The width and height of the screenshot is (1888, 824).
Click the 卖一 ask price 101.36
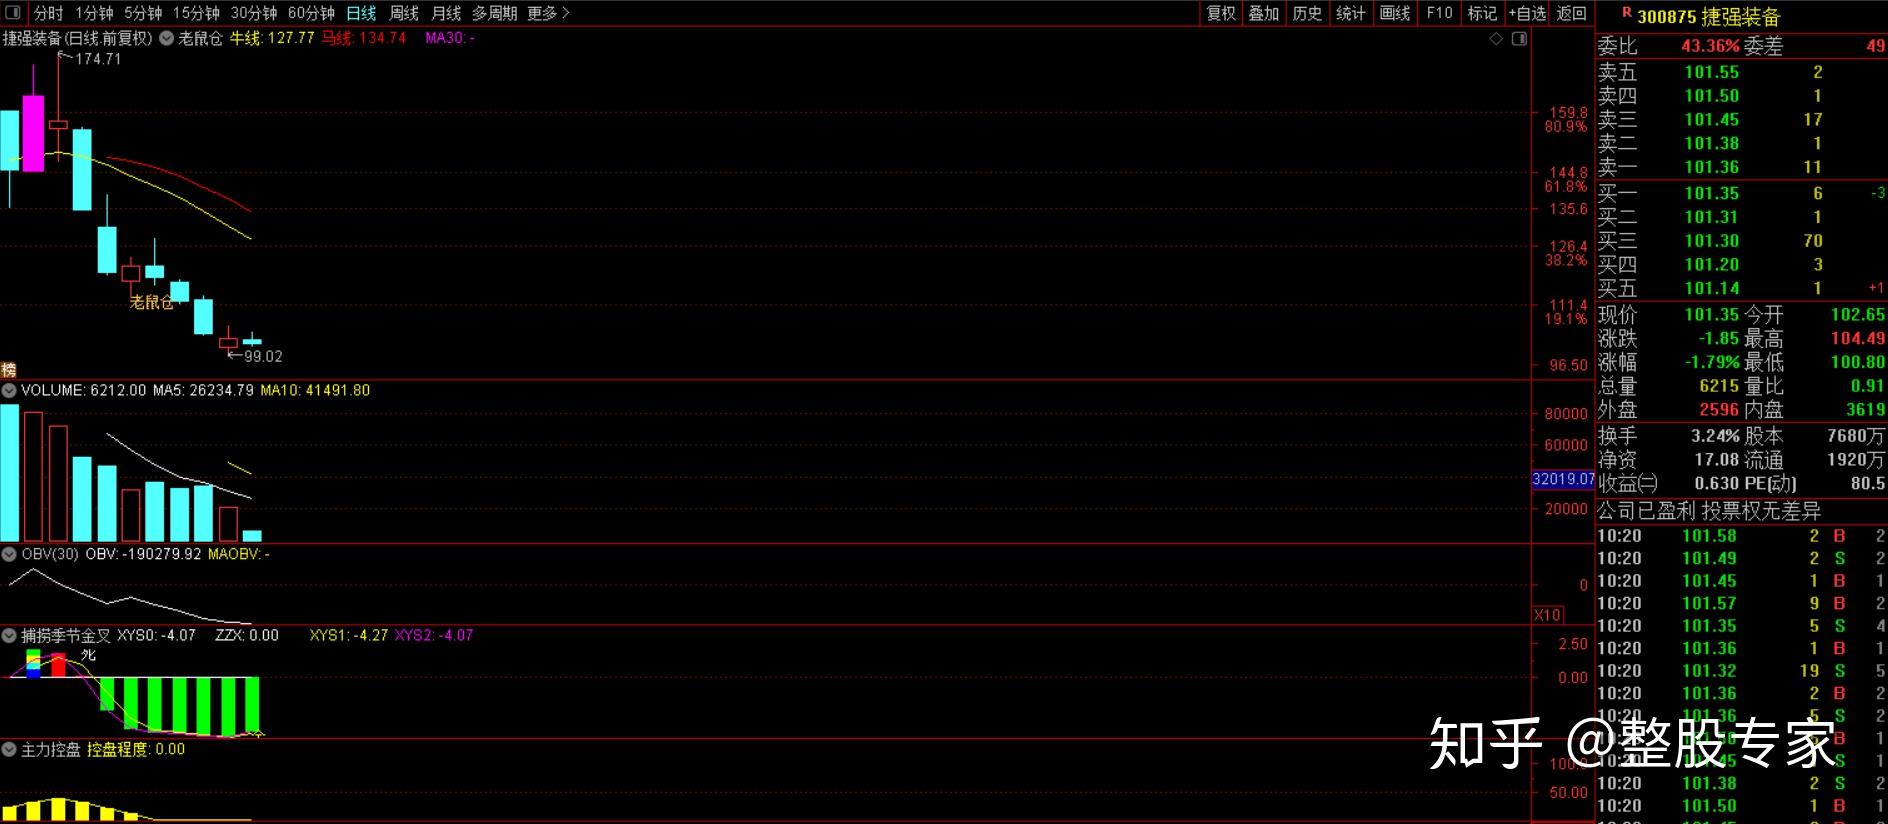pos(1711,167)
